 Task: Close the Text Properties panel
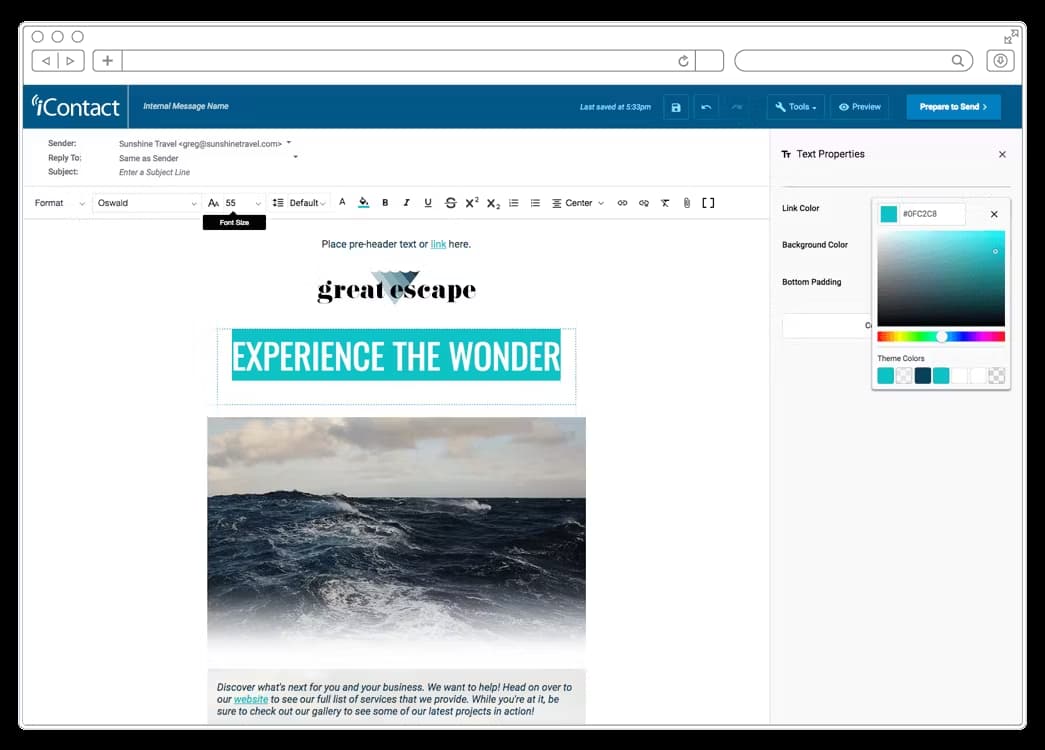click(1002, 154)
